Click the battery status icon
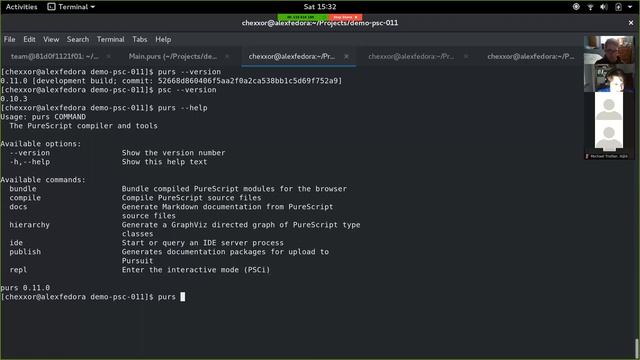640x360 pixels. click(618, 7)
